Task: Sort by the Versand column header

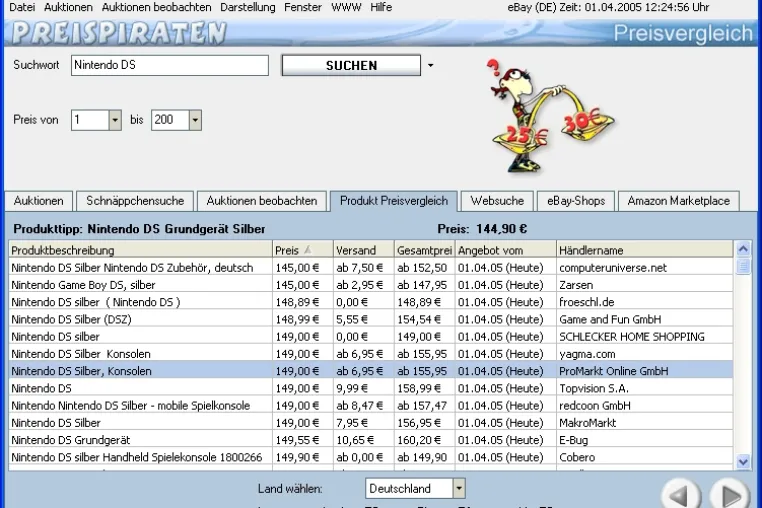Action: pyautogui.click(x=364, y=250)
